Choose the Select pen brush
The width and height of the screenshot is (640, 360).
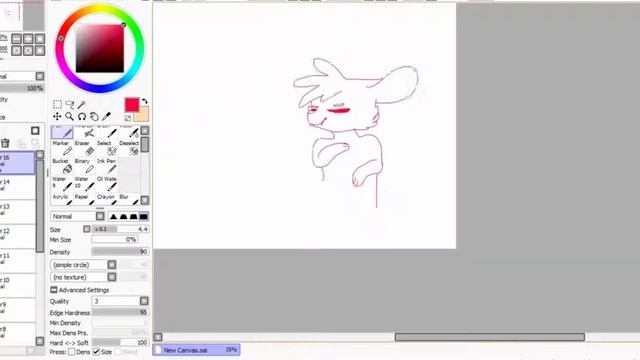pyautogui.click(x=107, y=149)
